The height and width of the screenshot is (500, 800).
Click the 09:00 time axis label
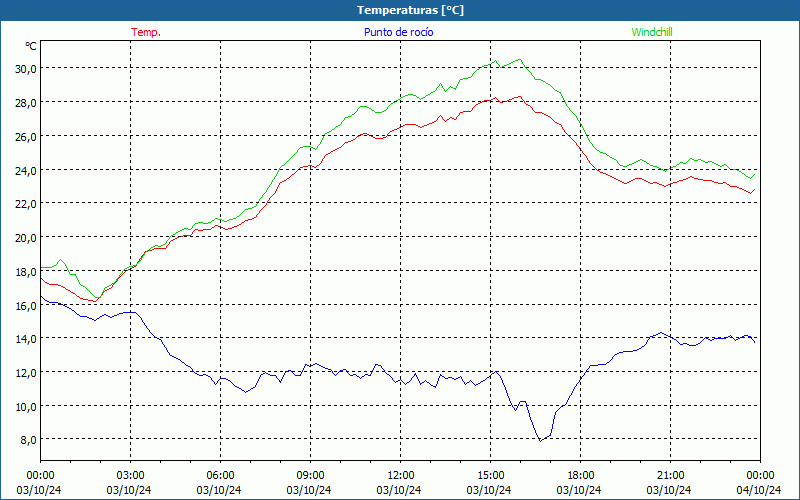tap(310, 476)
